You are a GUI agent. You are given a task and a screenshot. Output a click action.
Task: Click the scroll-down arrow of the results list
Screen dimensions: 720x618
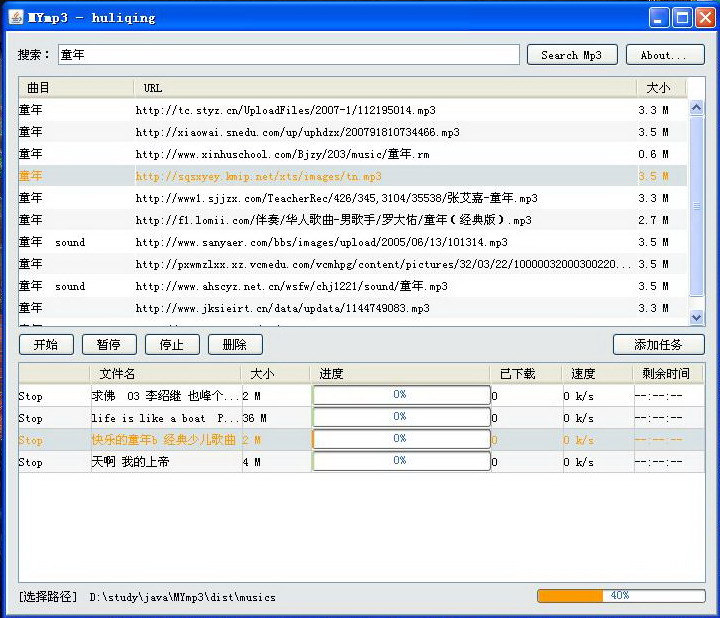696,317
